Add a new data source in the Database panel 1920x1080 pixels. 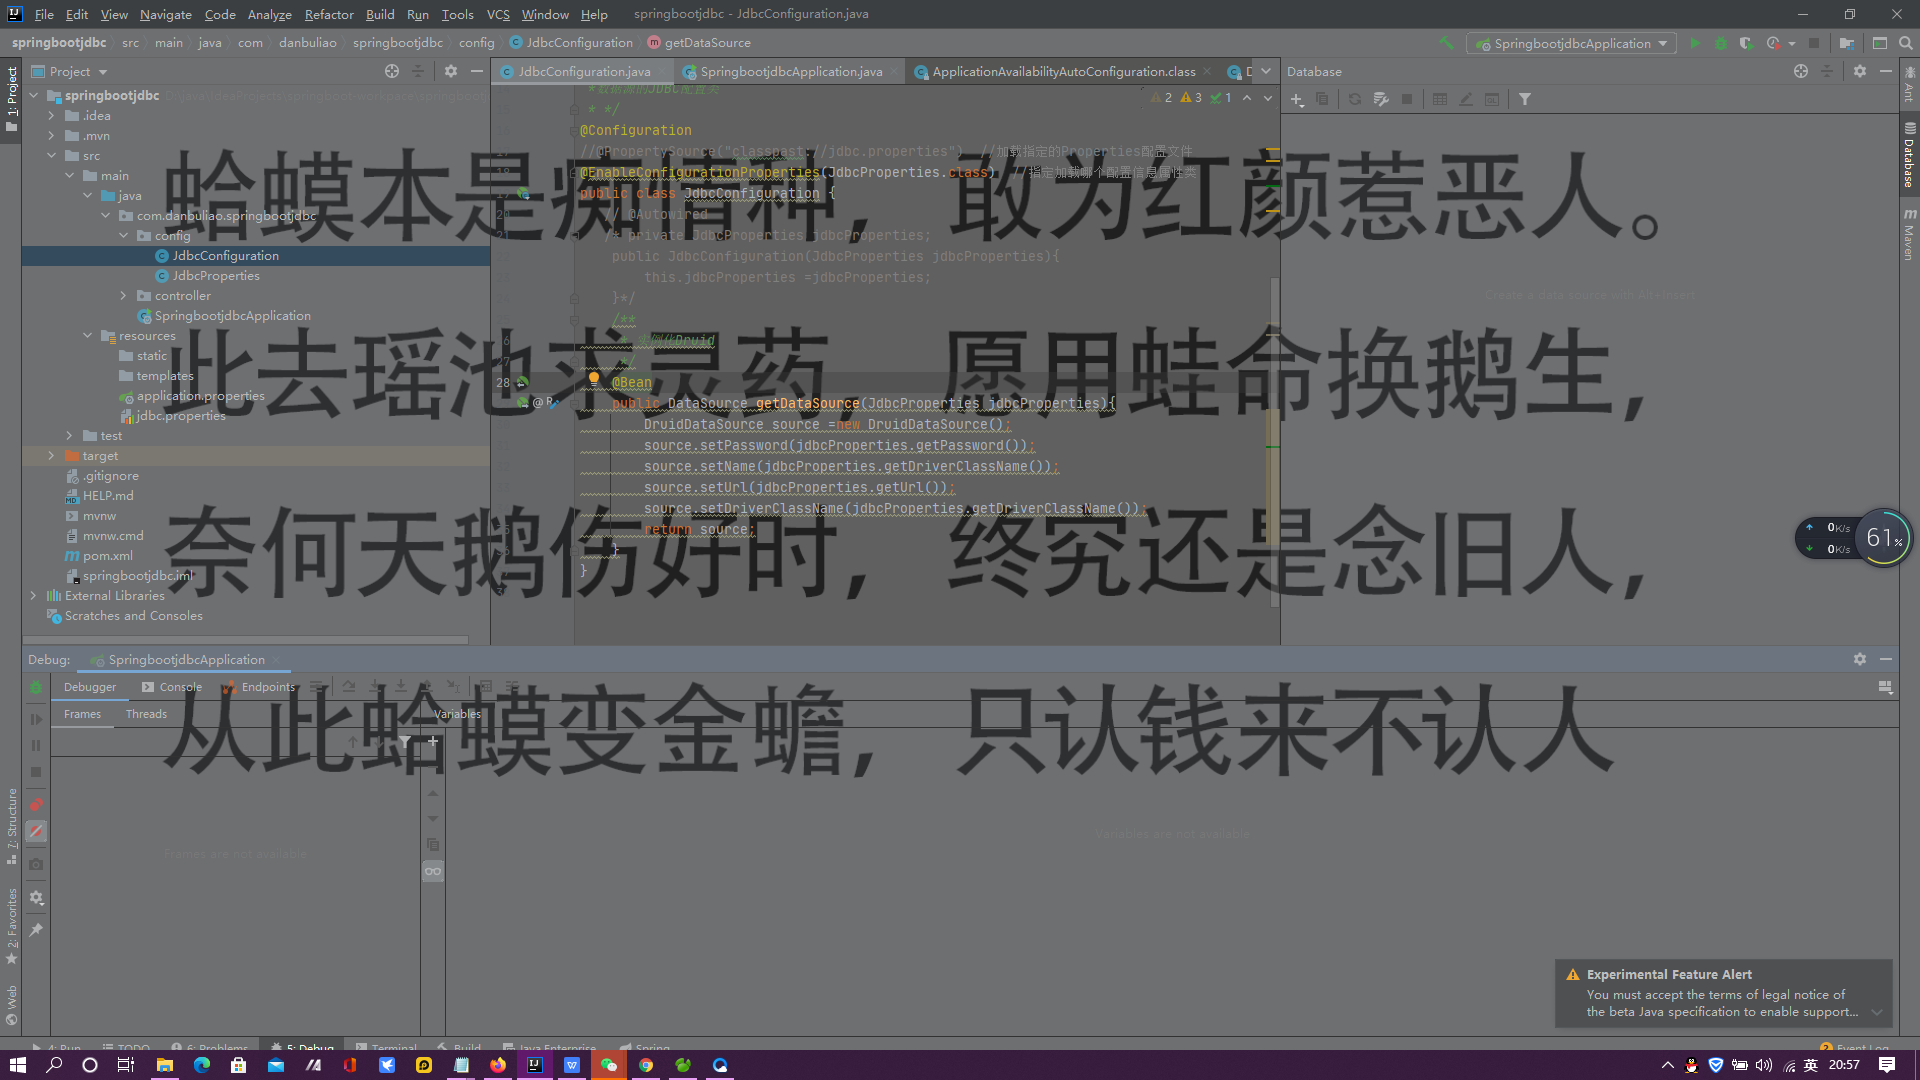[x=1297, y=99]
